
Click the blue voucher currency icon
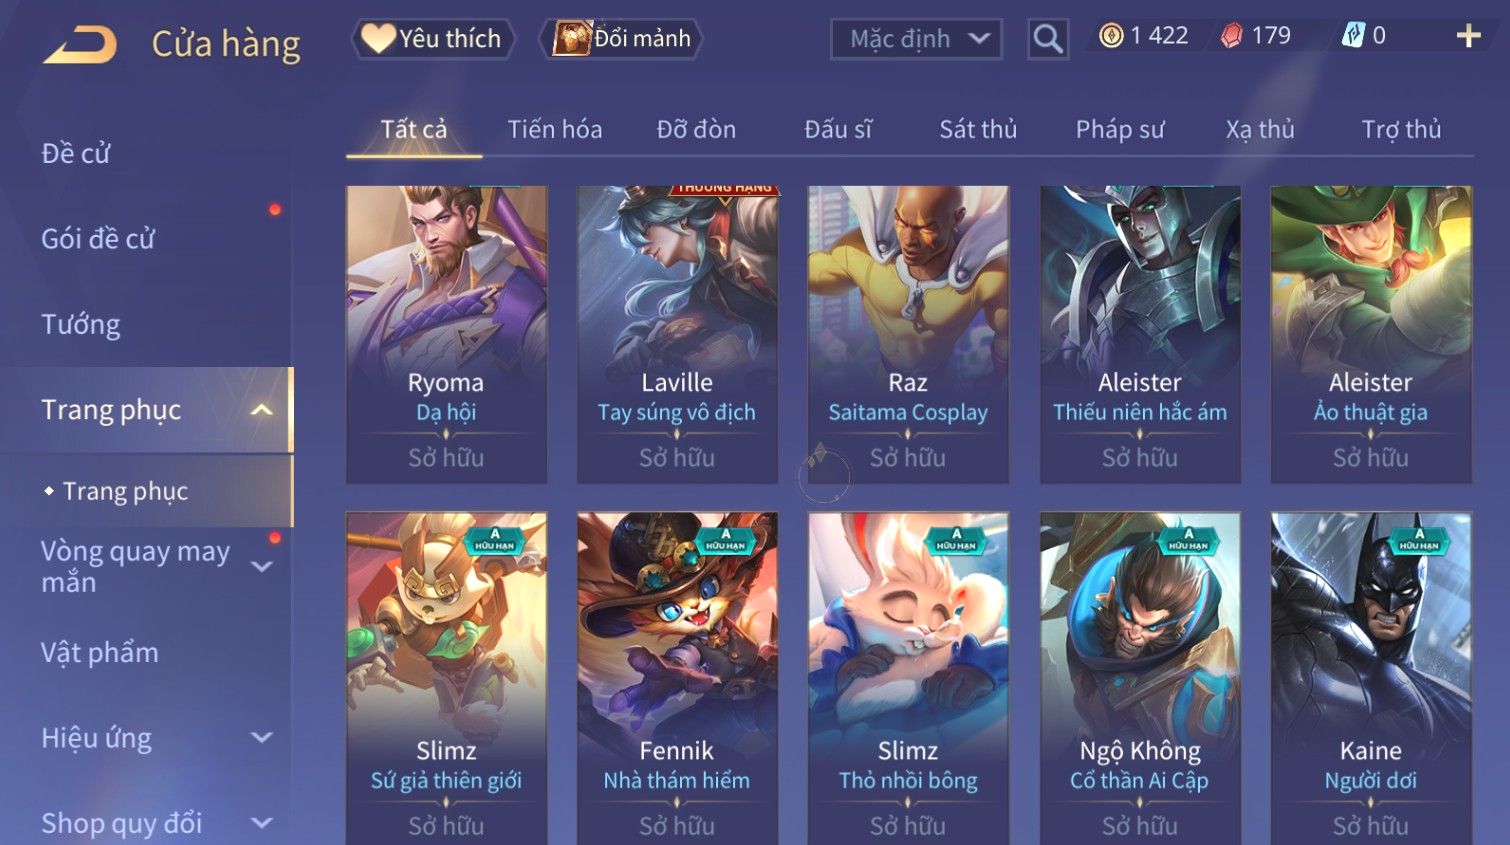pos(1353,36)
